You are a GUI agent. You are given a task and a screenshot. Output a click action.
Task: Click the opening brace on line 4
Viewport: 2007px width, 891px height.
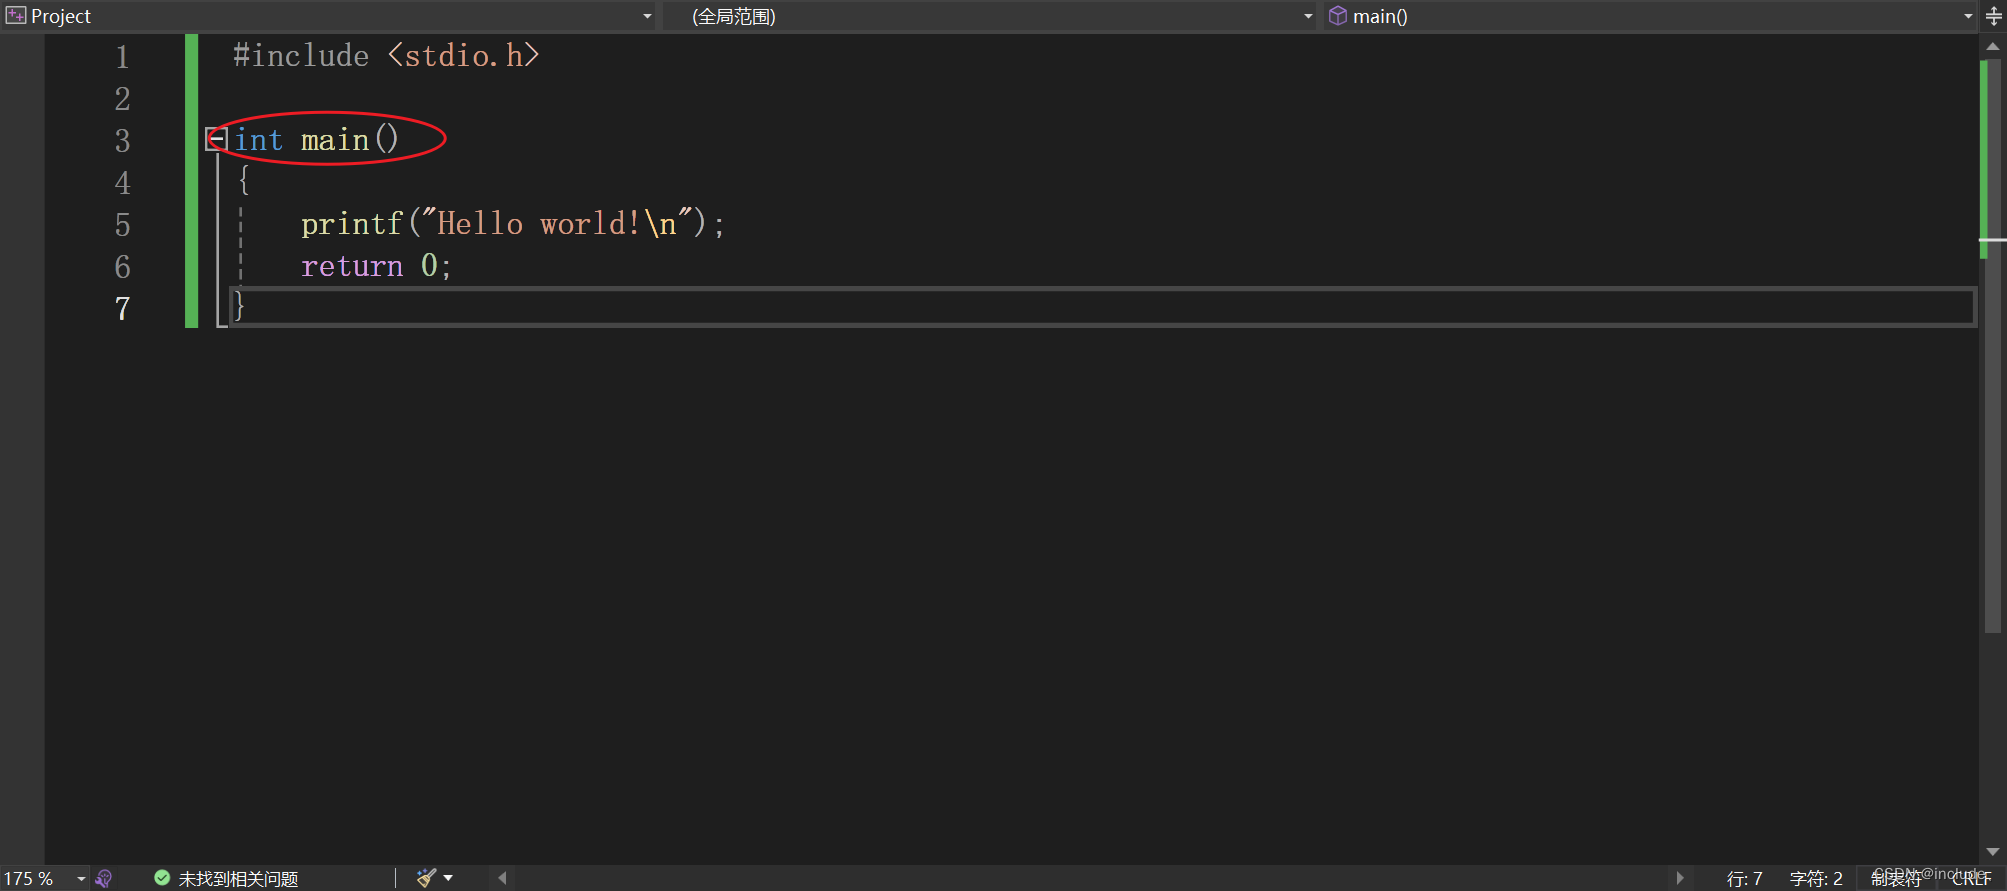[x=243, y=181]
